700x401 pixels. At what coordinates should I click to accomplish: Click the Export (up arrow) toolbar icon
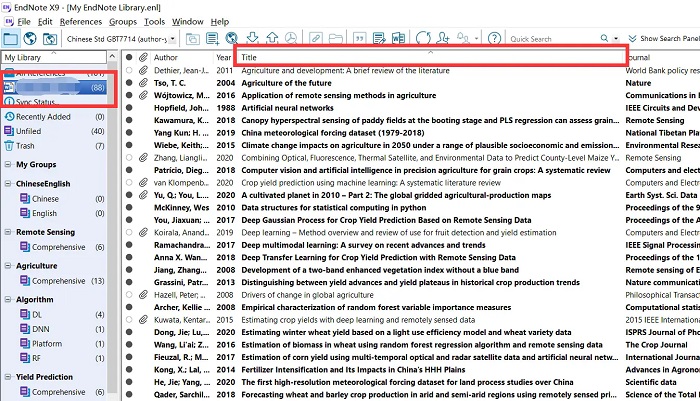272,38
